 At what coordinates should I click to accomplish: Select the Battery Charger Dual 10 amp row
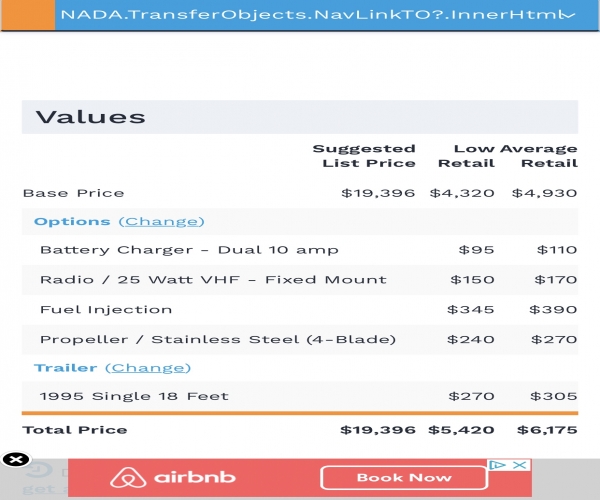(x=300, y=250)
